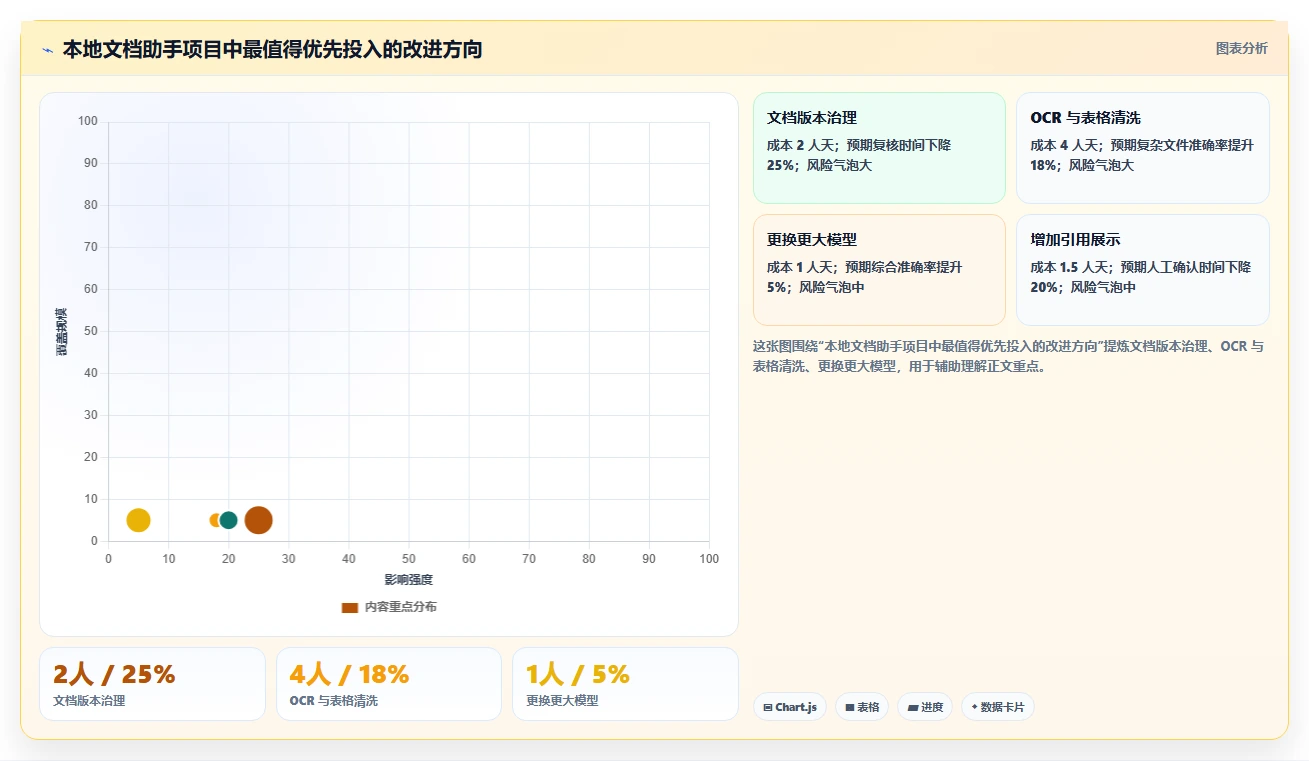Open the 更换更大模型 orange info card heading
The height and width of the screenshot is (761, 1309).
point(811,240)
